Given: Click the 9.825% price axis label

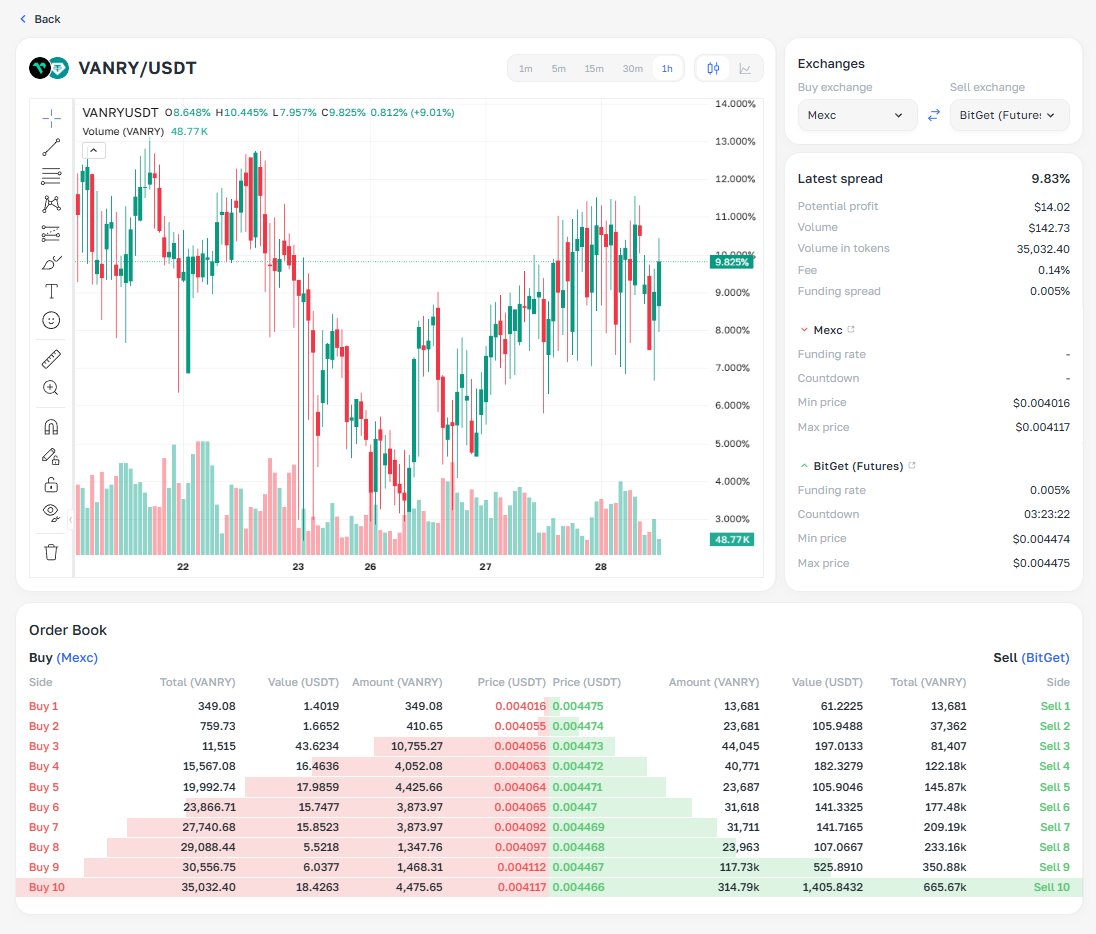Looking at the screenshot, I should tap(732, 262).
